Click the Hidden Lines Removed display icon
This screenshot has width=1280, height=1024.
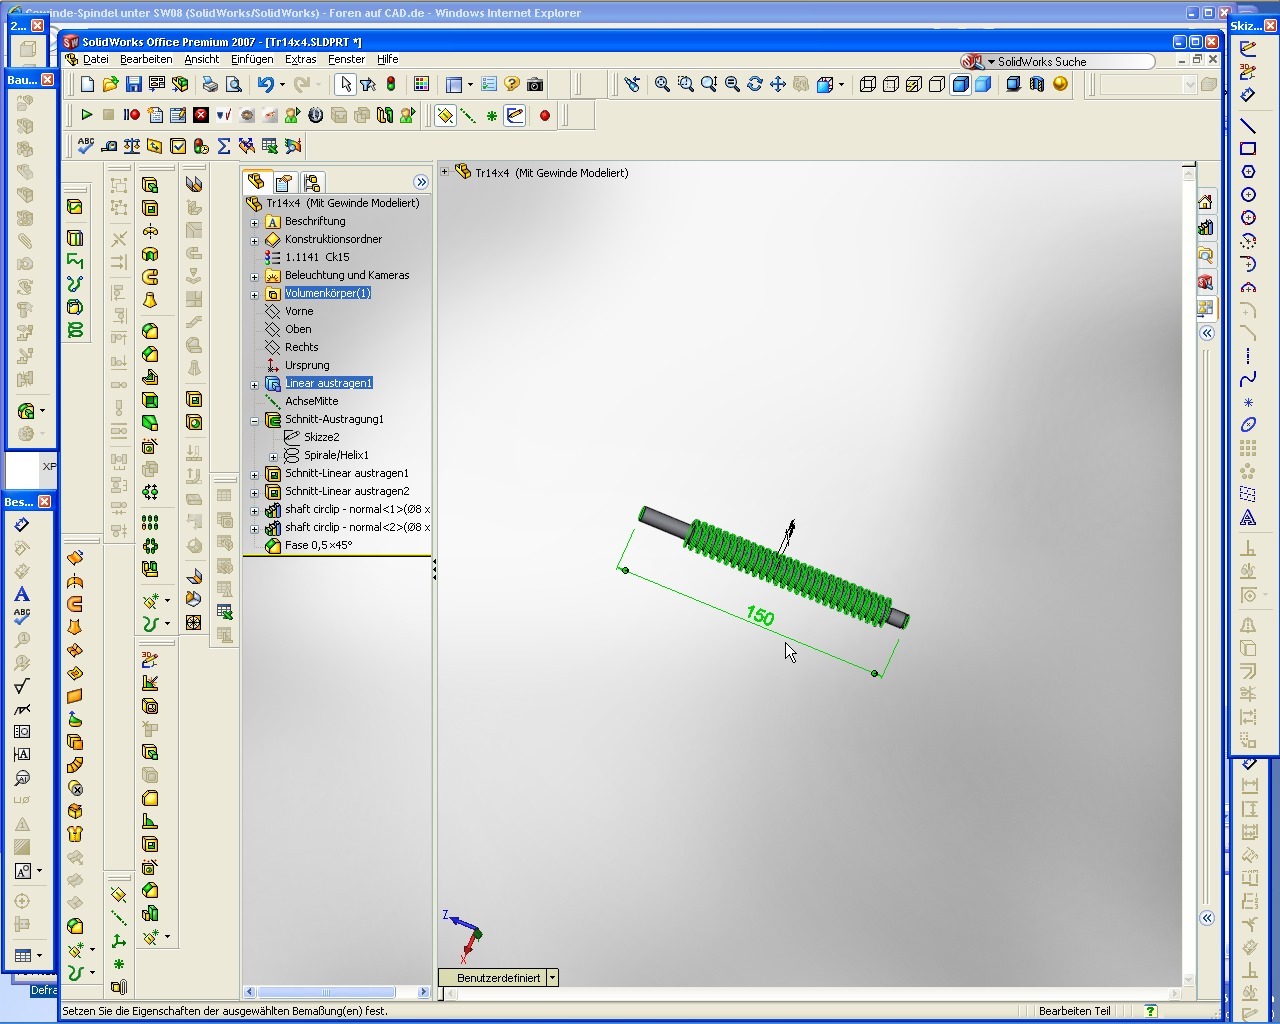tap(937, 85)
